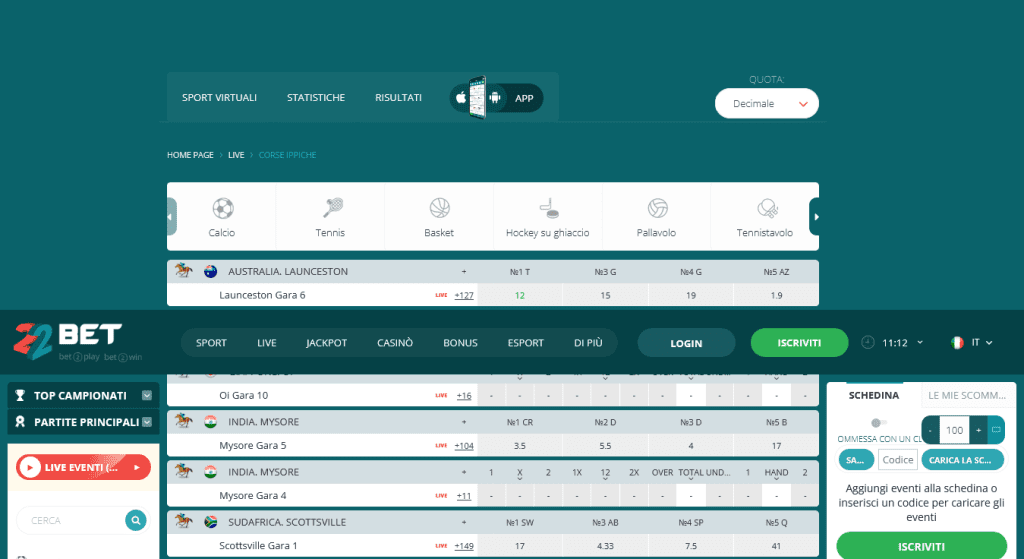Click Iscriviti in the top navigation bar
Screen dimensions: 1024x559
point(799,343)
